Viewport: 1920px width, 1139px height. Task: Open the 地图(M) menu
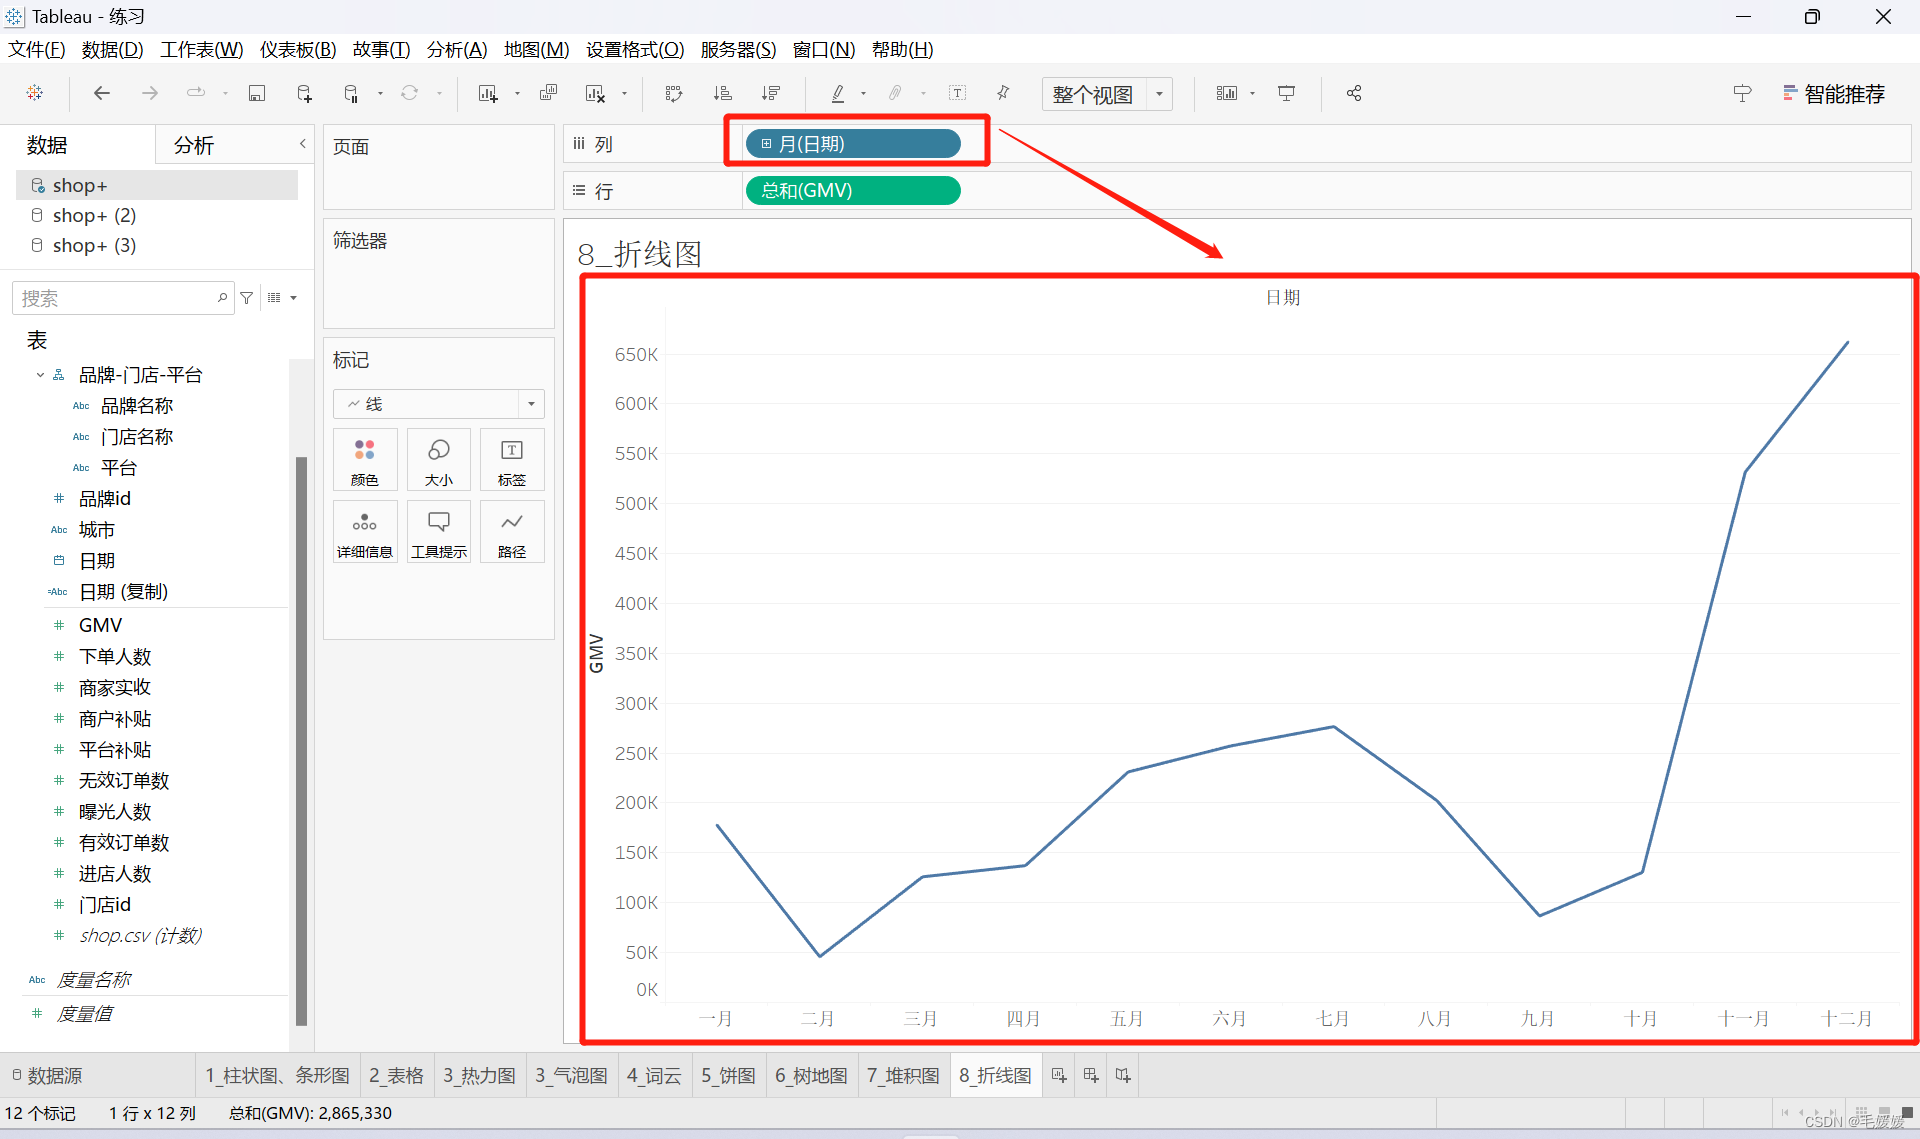click(536, 49)
